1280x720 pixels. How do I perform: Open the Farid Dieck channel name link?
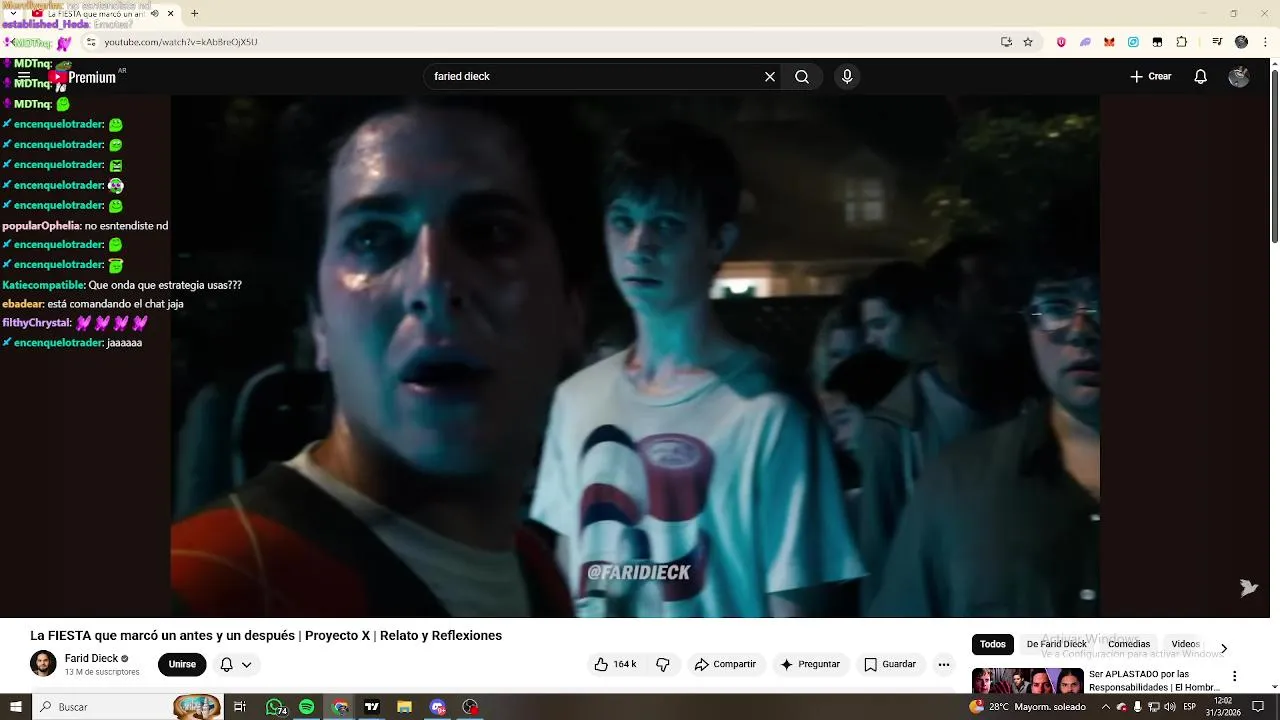pos(91,658)
